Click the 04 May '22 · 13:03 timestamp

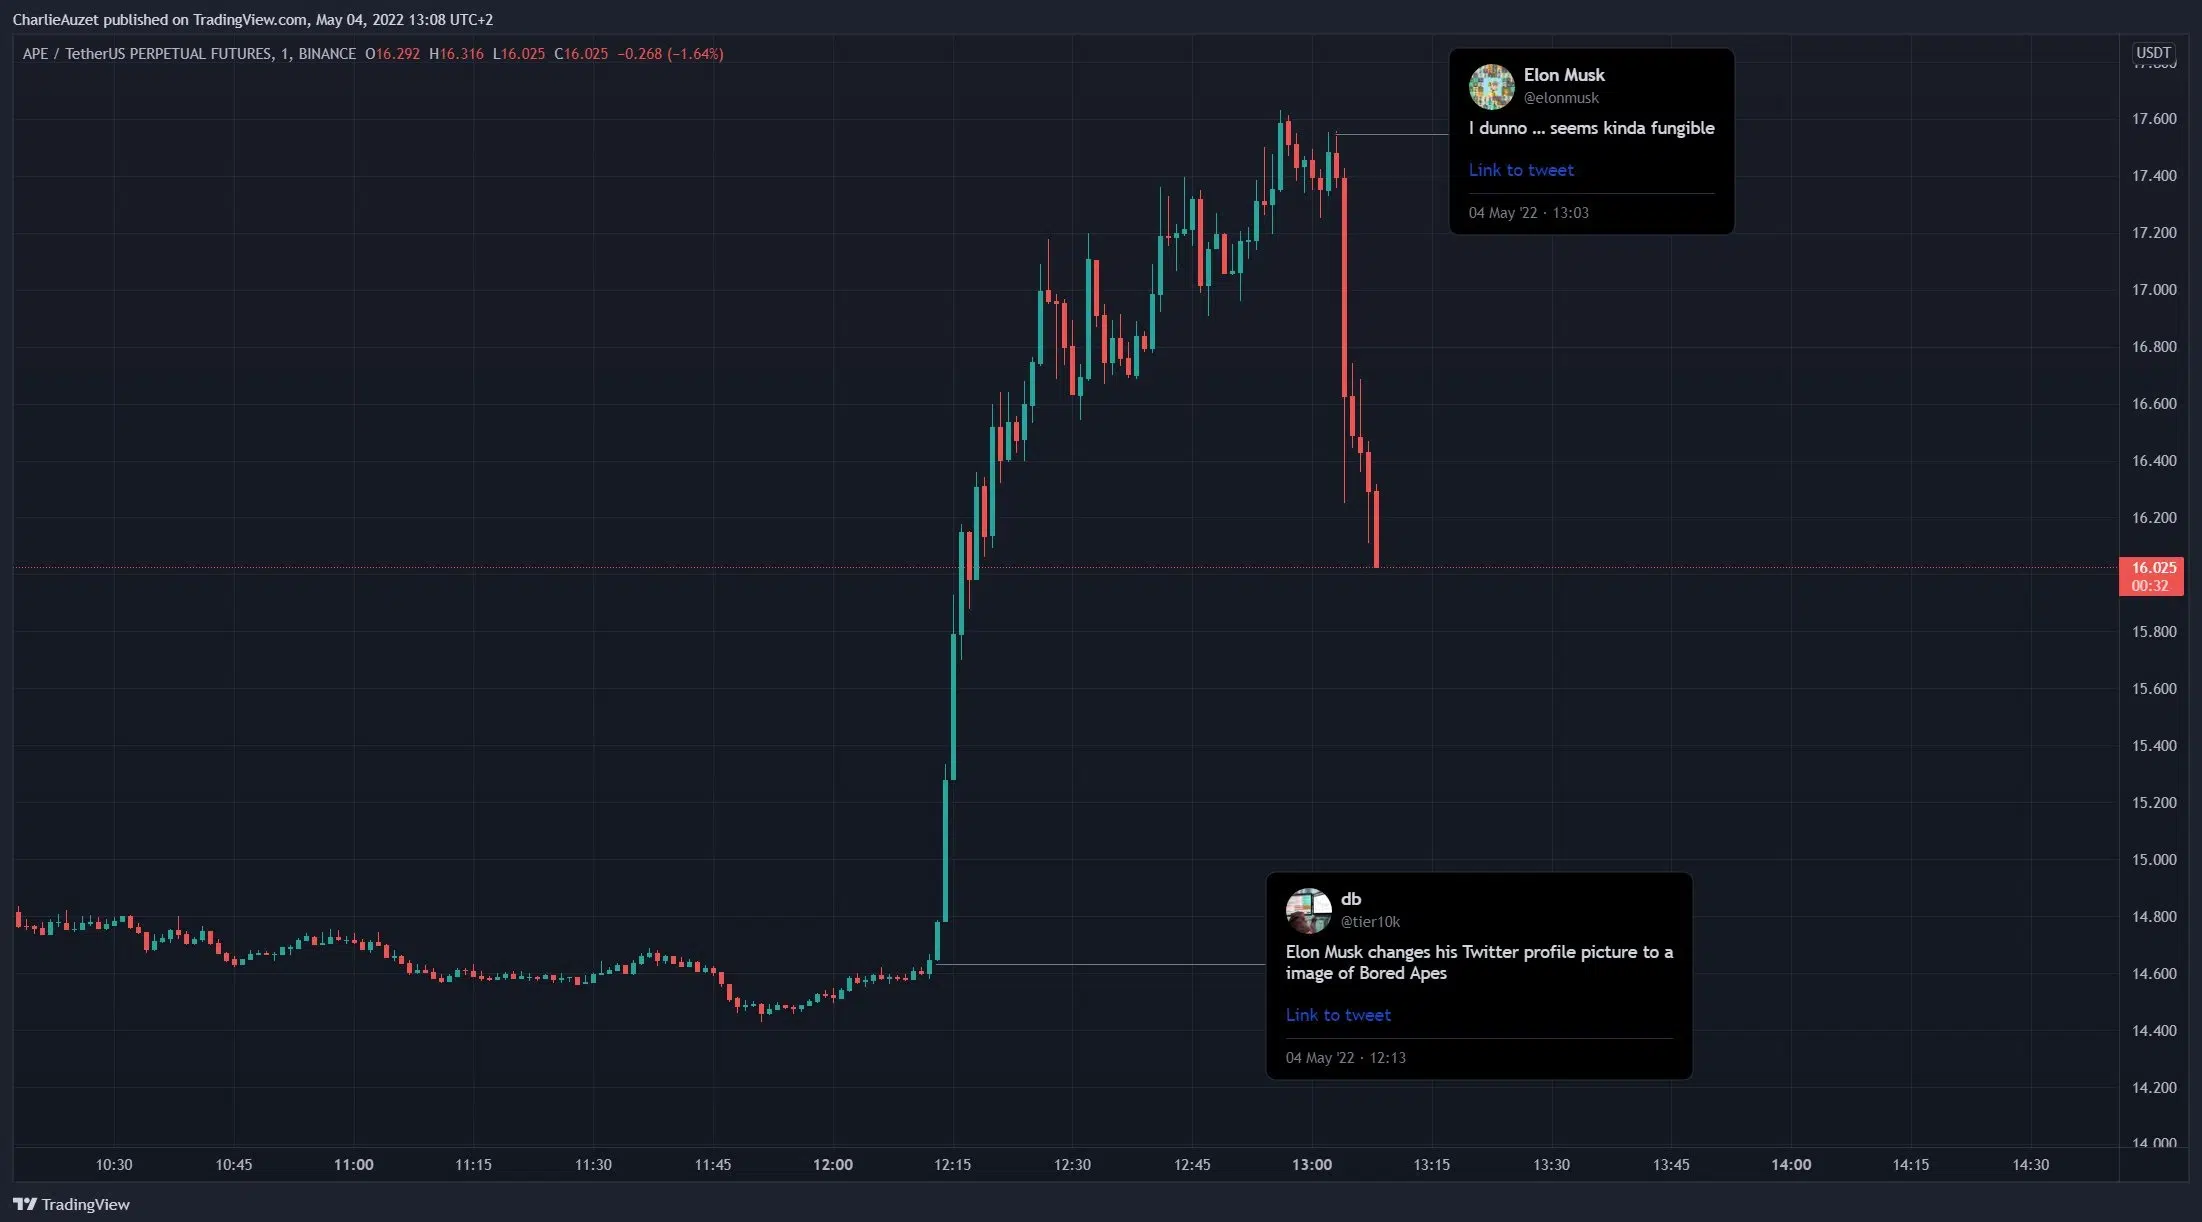(x=1528, y=213)
